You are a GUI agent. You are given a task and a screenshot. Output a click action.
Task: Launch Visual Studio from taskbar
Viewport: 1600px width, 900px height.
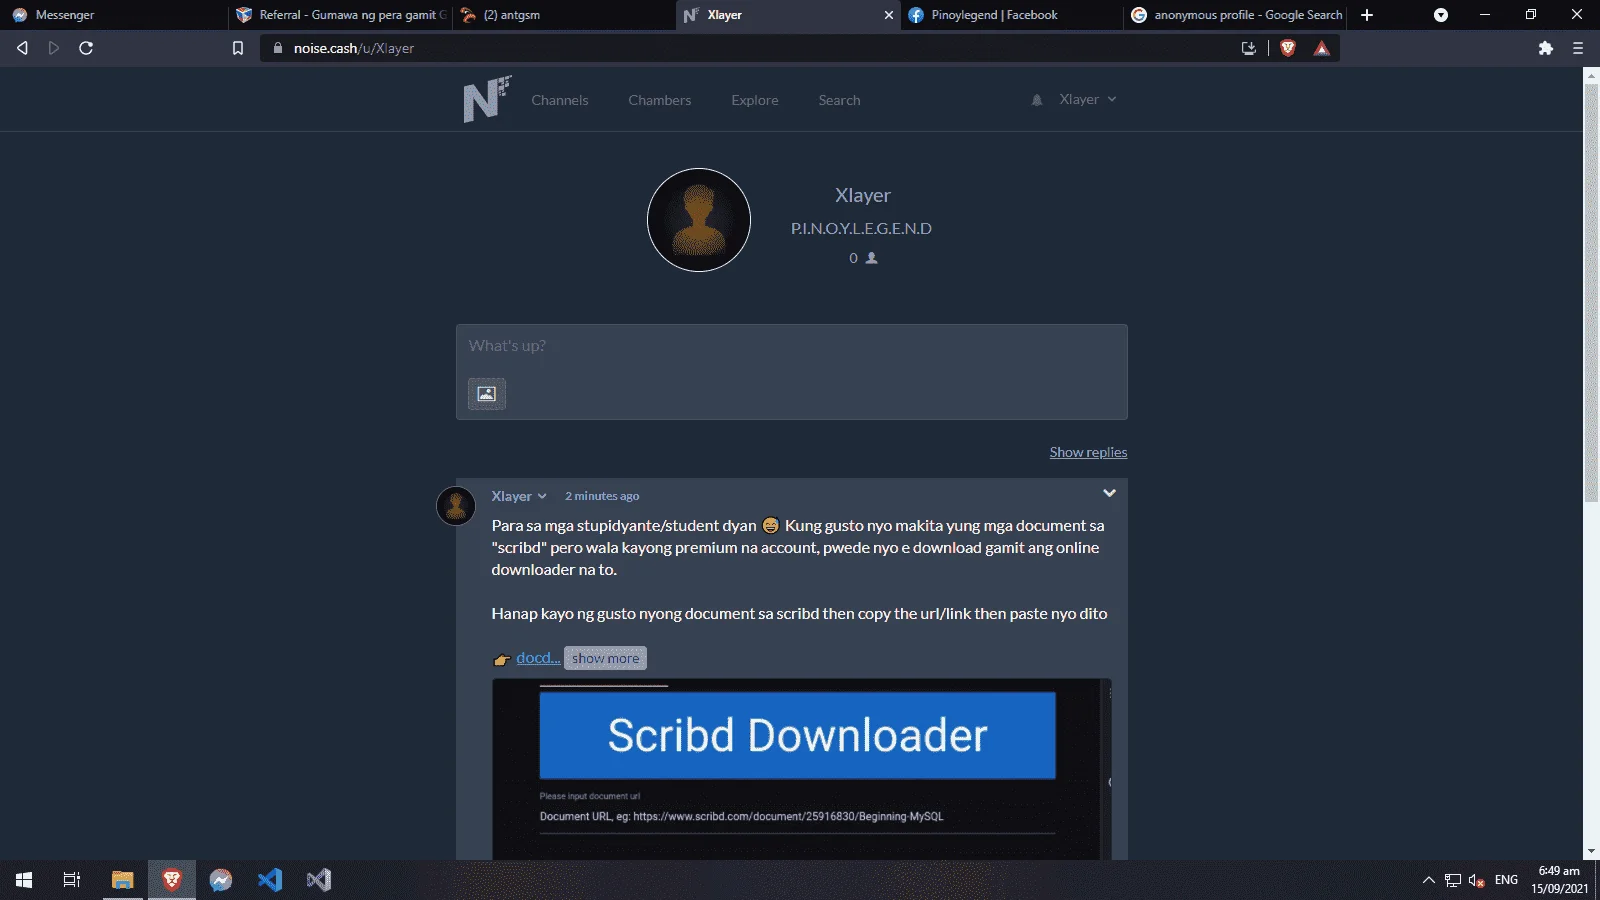pos(319,880)
